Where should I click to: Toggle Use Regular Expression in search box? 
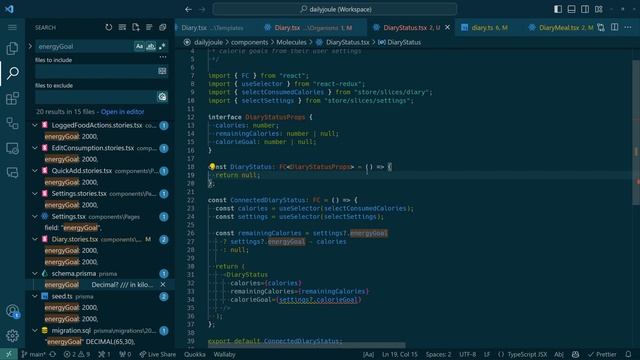[162, 47]
